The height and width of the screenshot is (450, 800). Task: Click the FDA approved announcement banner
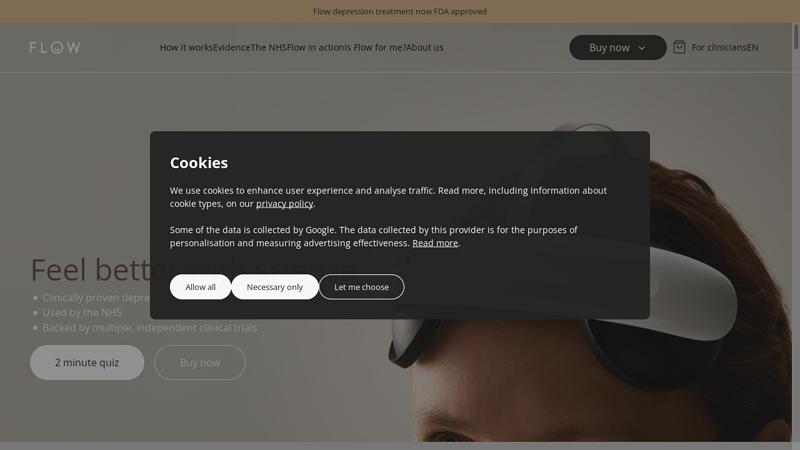(400, 12)
